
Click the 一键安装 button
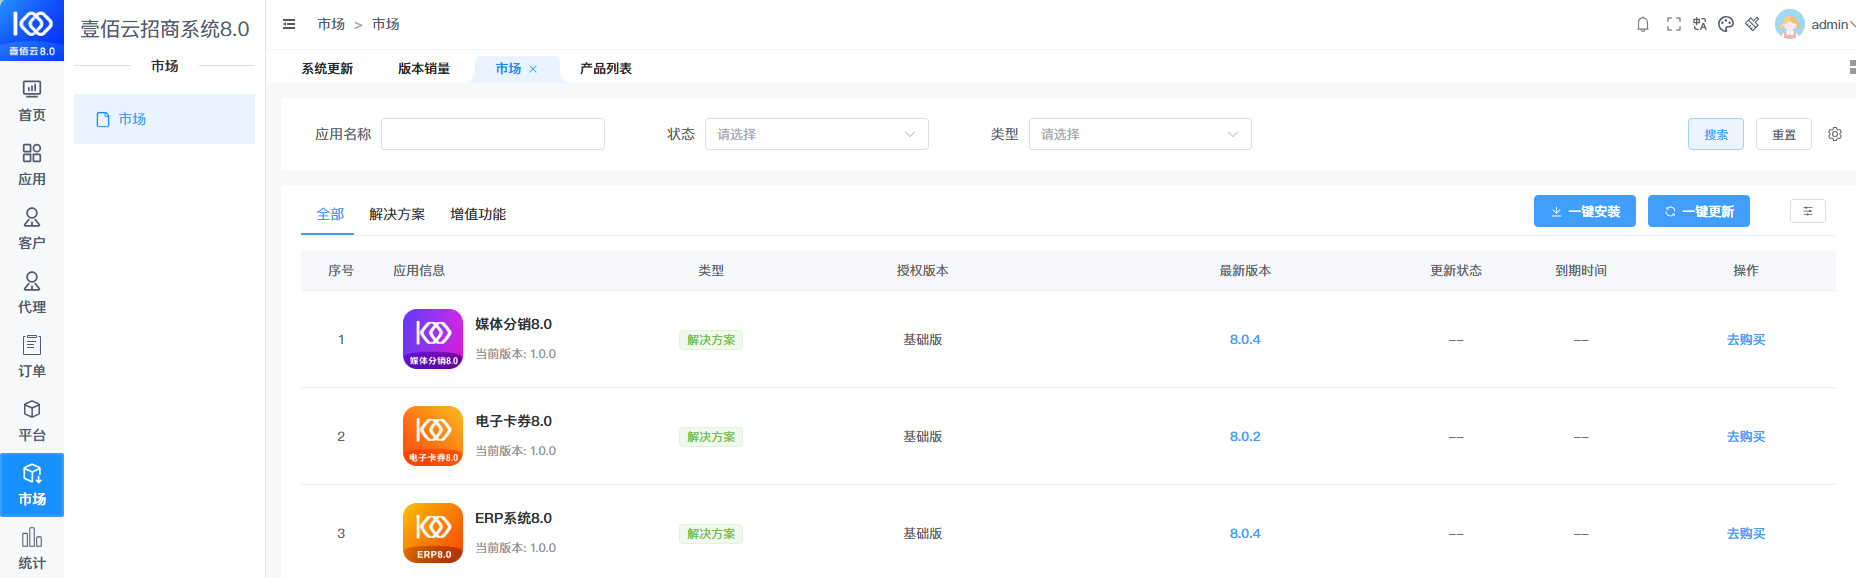(1585, 211)
